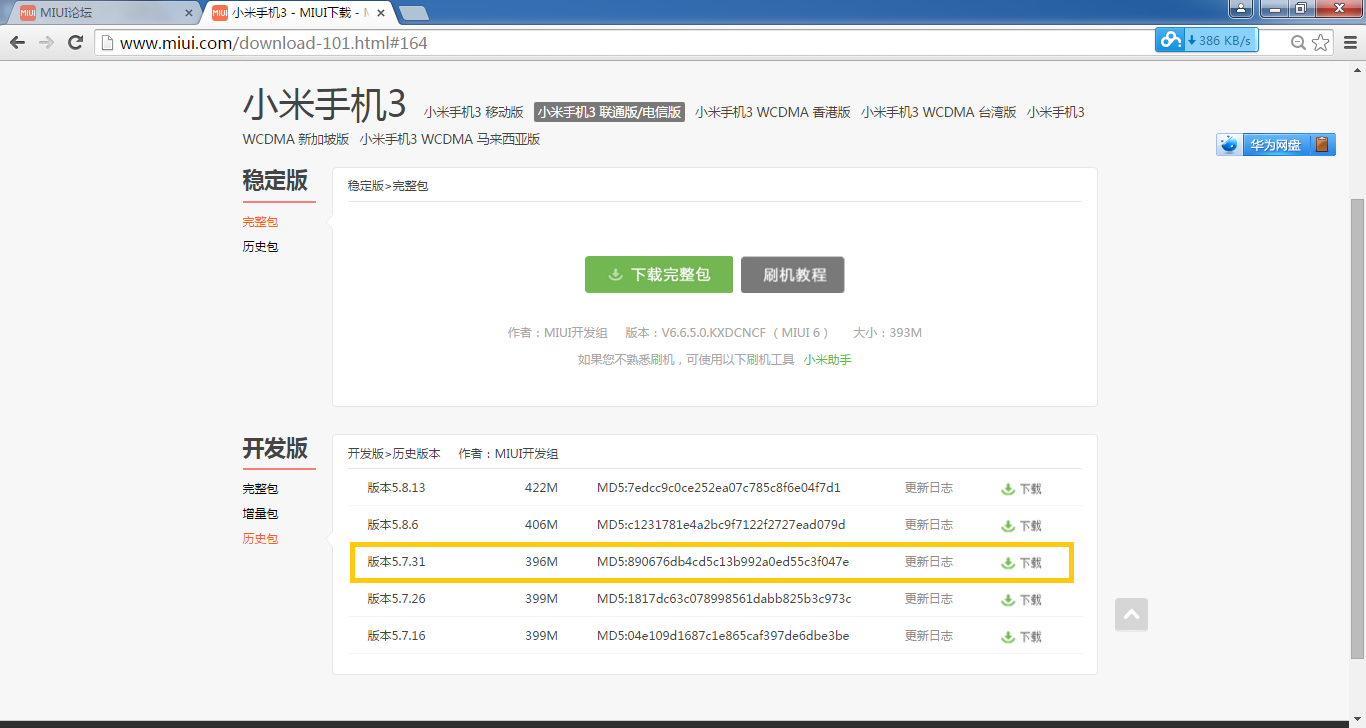This screenshot has height=728, width=1366.
Task: Click the back-to-top arrow button
Action: (1131, 615)
